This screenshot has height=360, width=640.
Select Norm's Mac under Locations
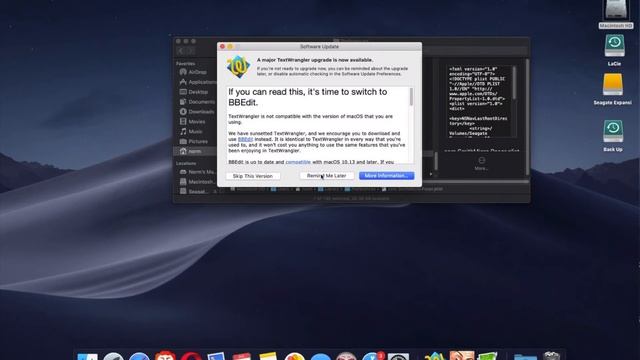[x=197, y=172]
